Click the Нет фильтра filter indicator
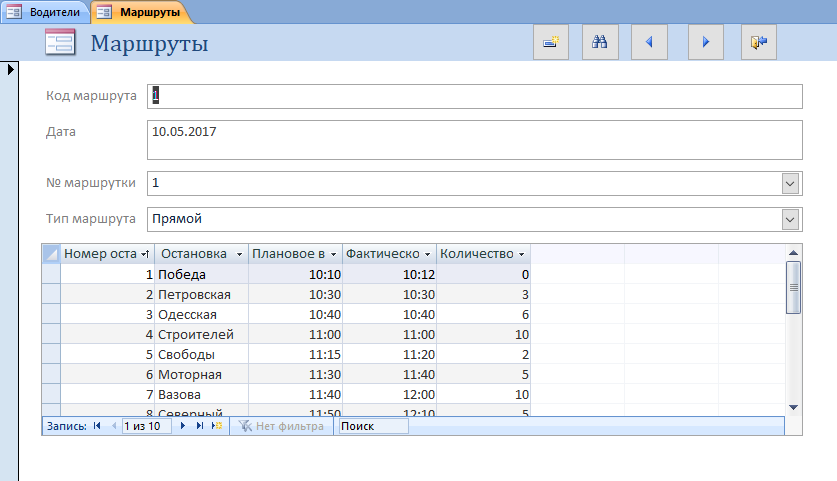The image size is (837, 481). coord(281,426)
